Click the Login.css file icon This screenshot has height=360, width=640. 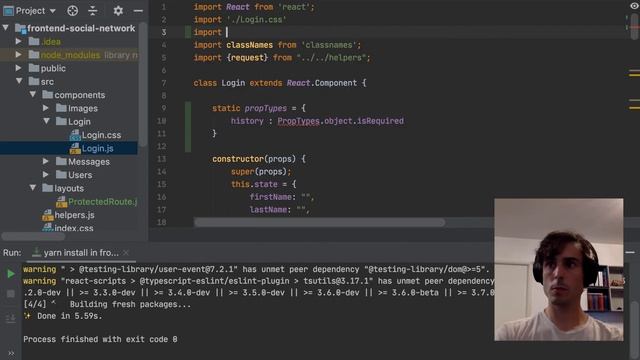(75, 135)
